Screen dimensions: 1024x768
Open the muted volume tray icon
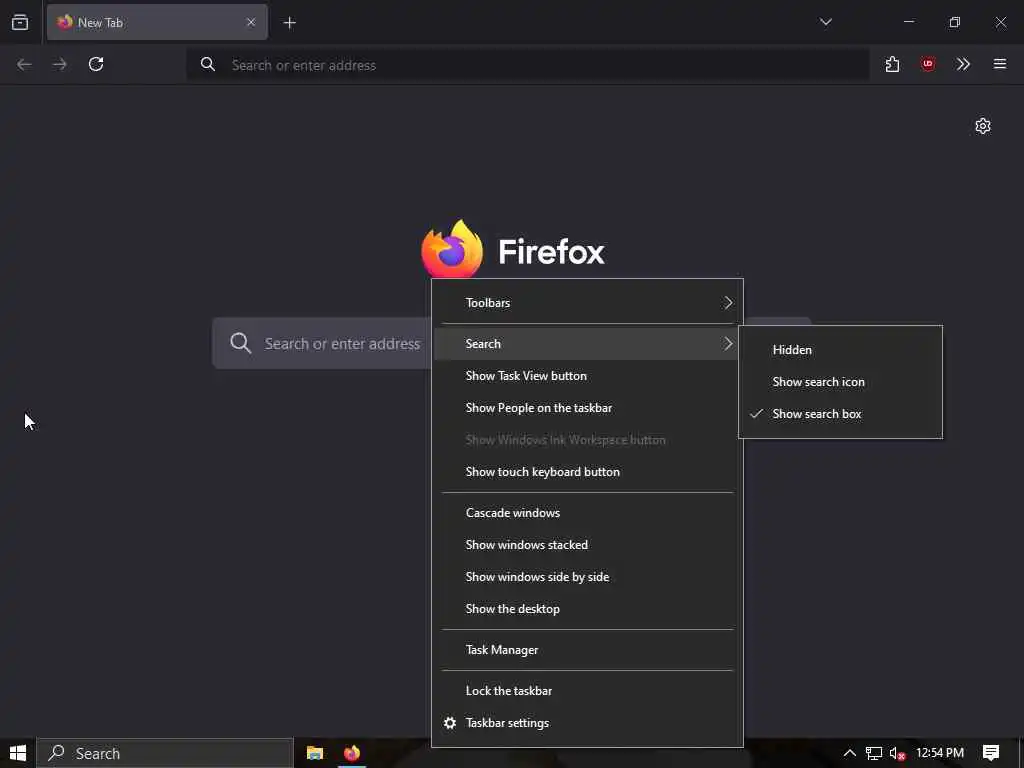(x=897, y=754)
